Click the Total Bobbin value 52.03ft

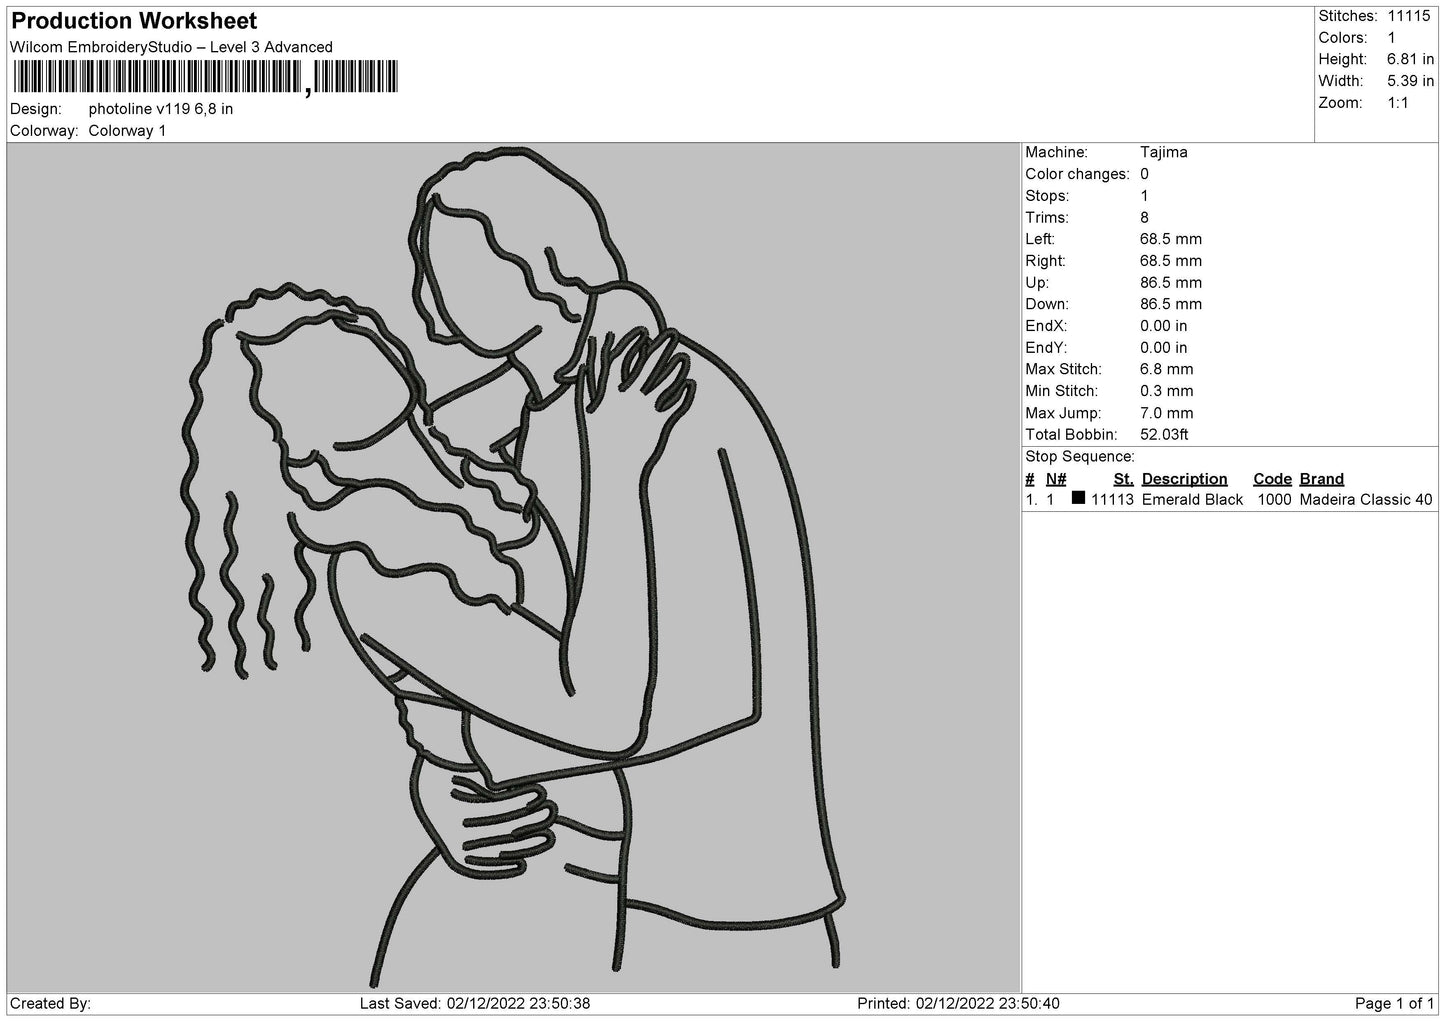(1164, 435)
